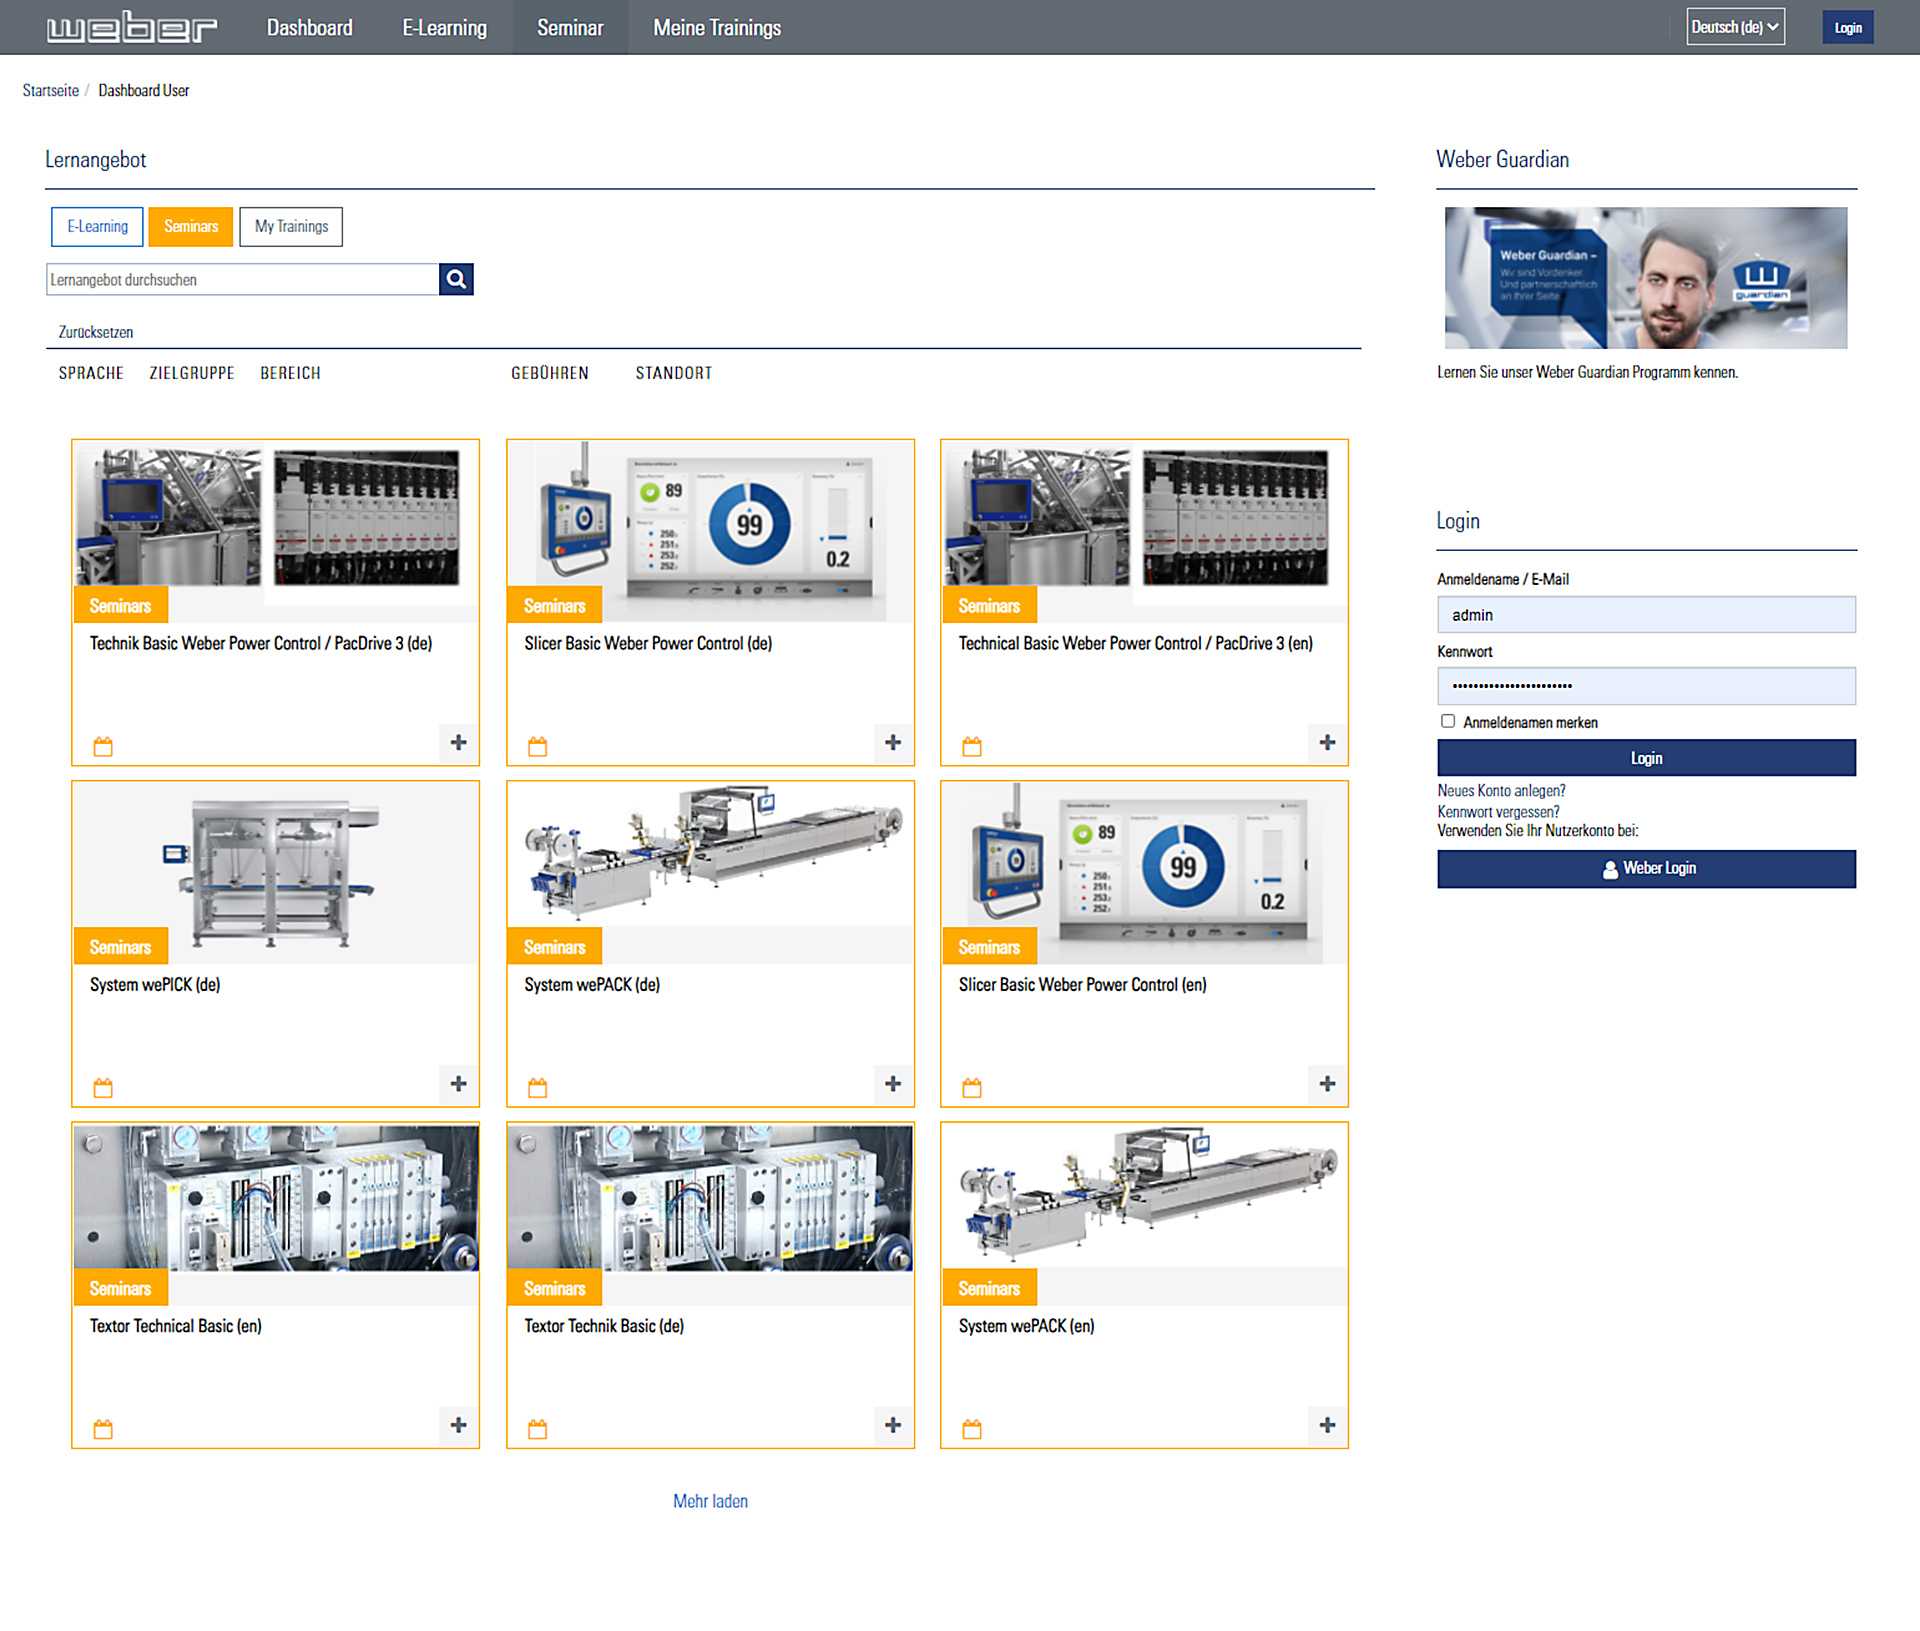Switch to the E-Learning filter tab
1920x1631 pixels.
pyautogui.click(x=97, y=227)
